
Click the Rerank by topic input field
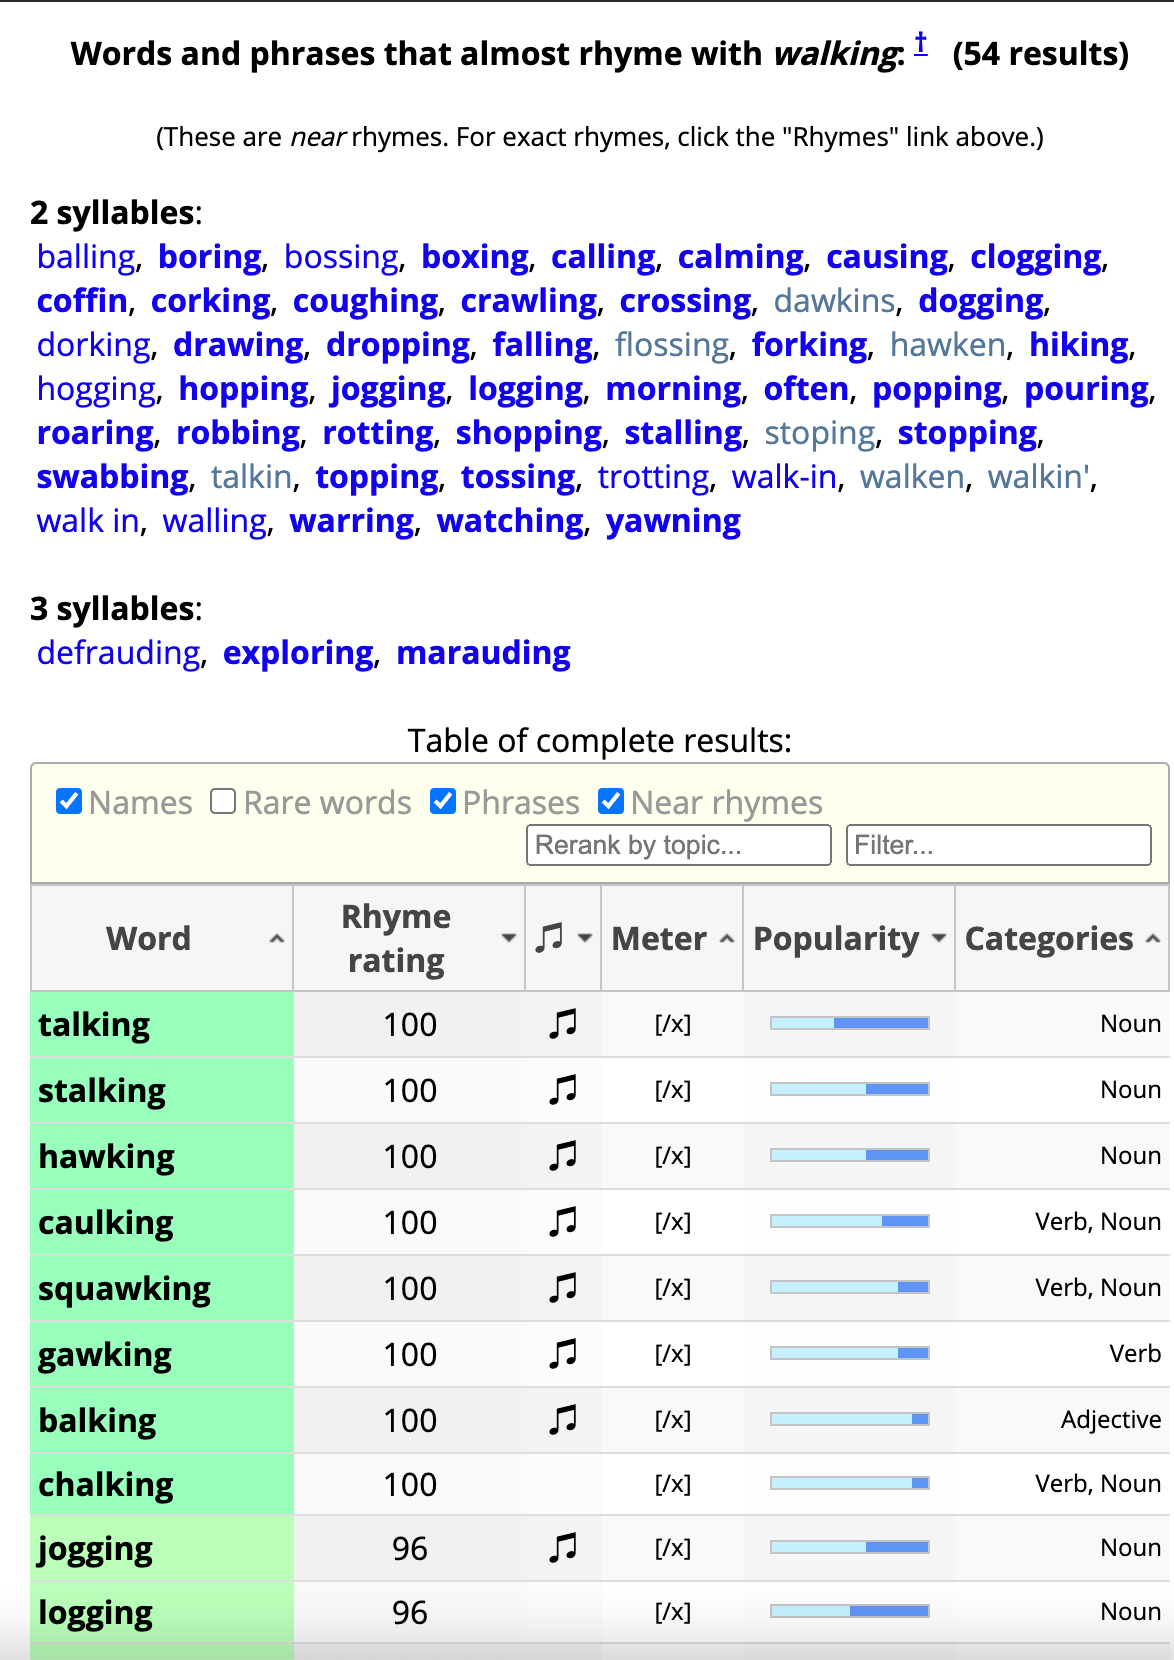pyautogui.click(x=679, y=845)
